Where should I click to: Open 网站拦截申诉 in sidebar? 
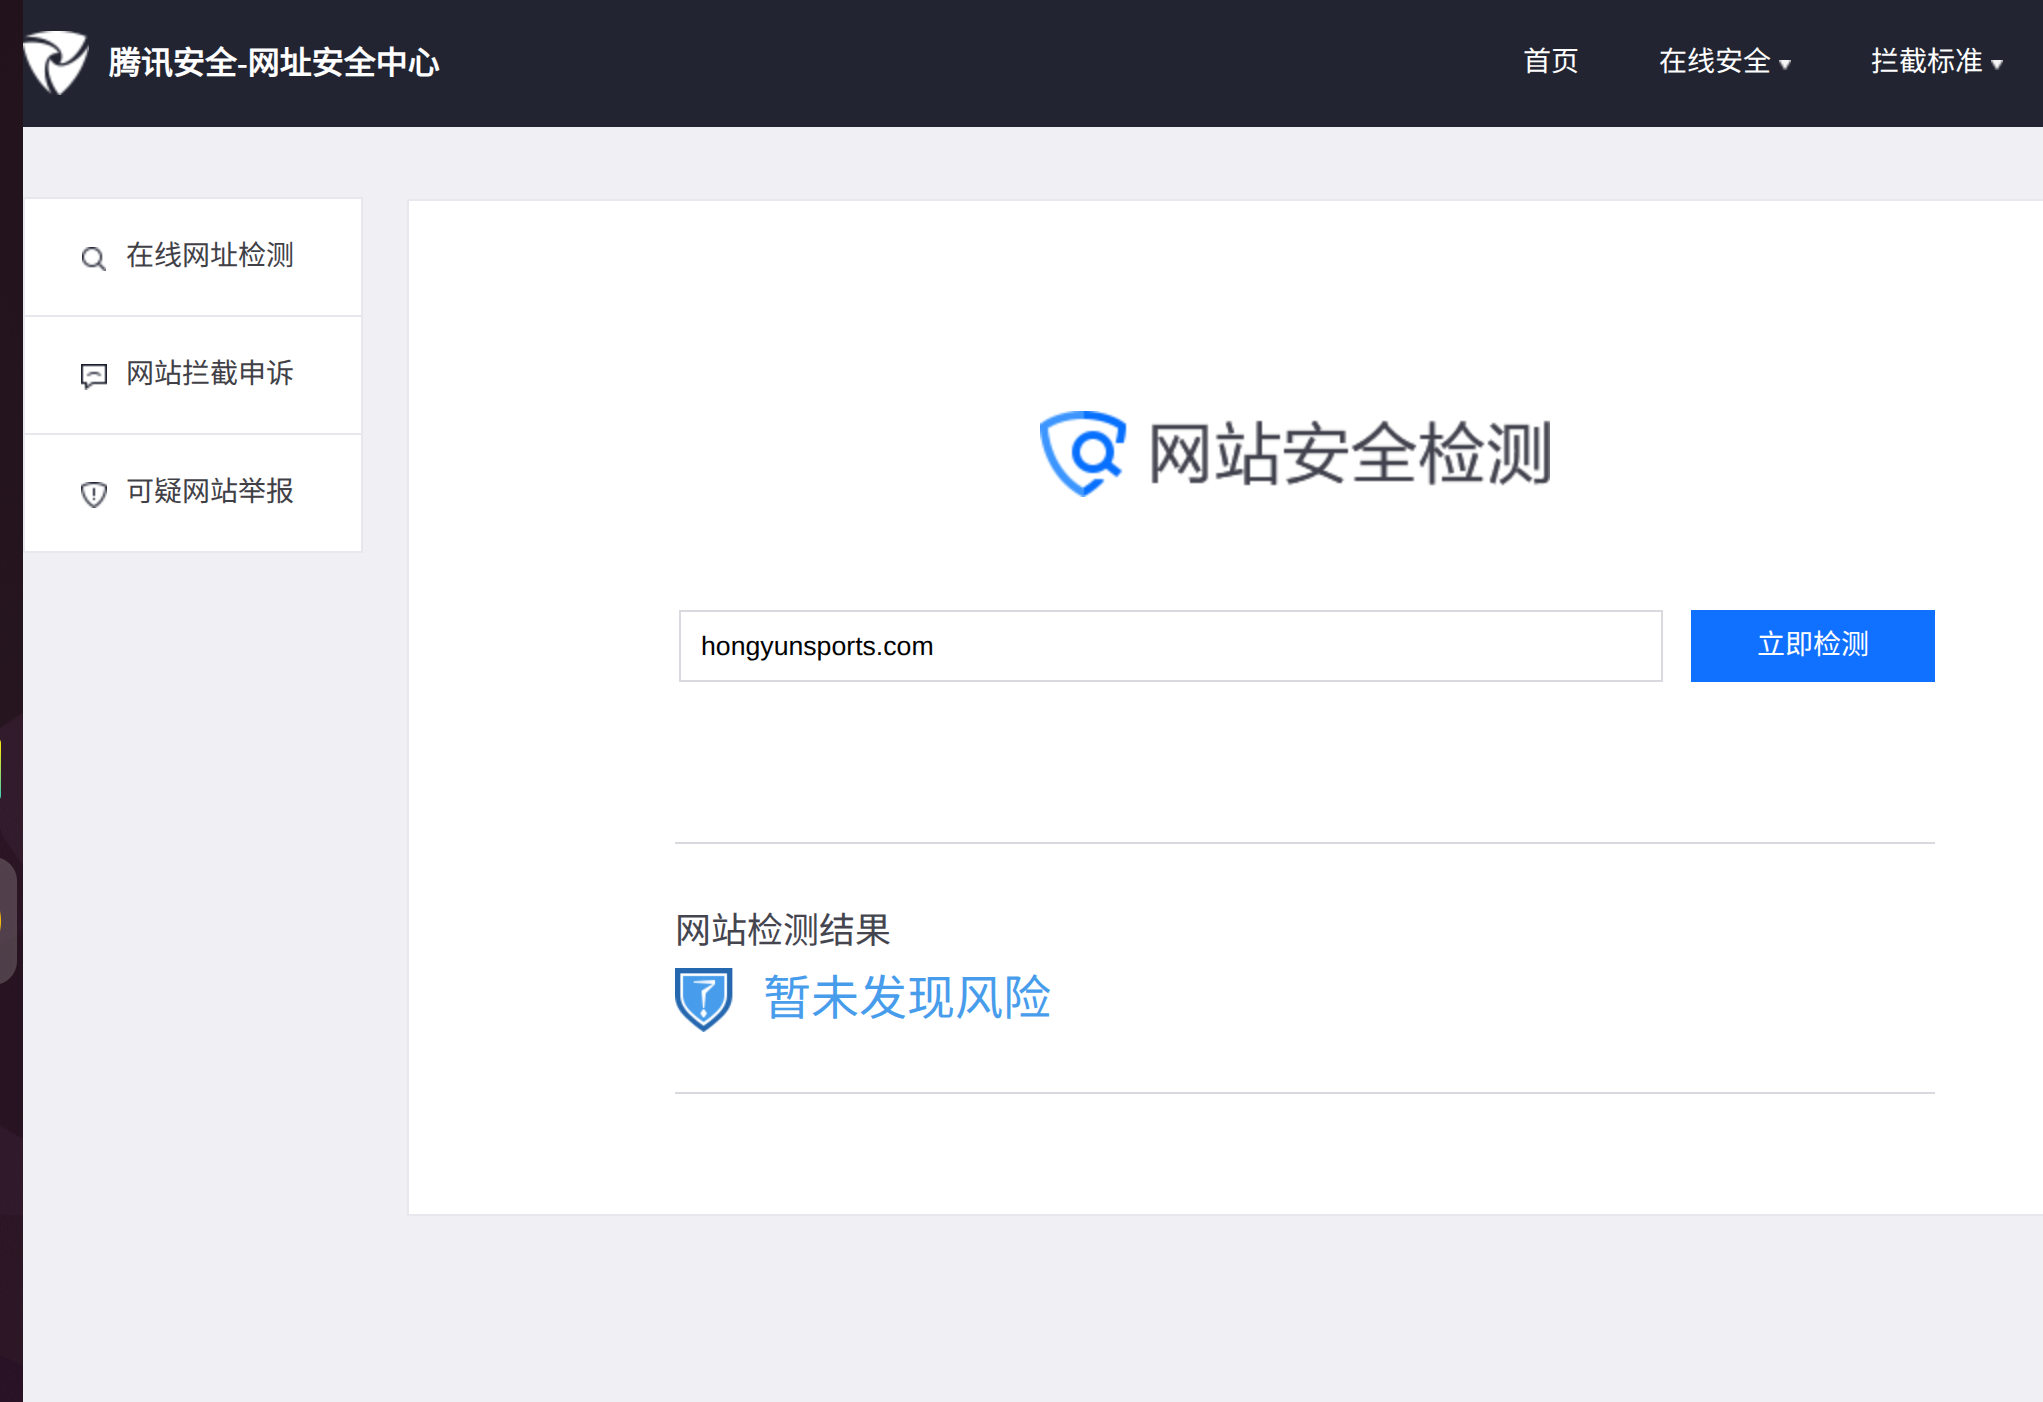209,374
